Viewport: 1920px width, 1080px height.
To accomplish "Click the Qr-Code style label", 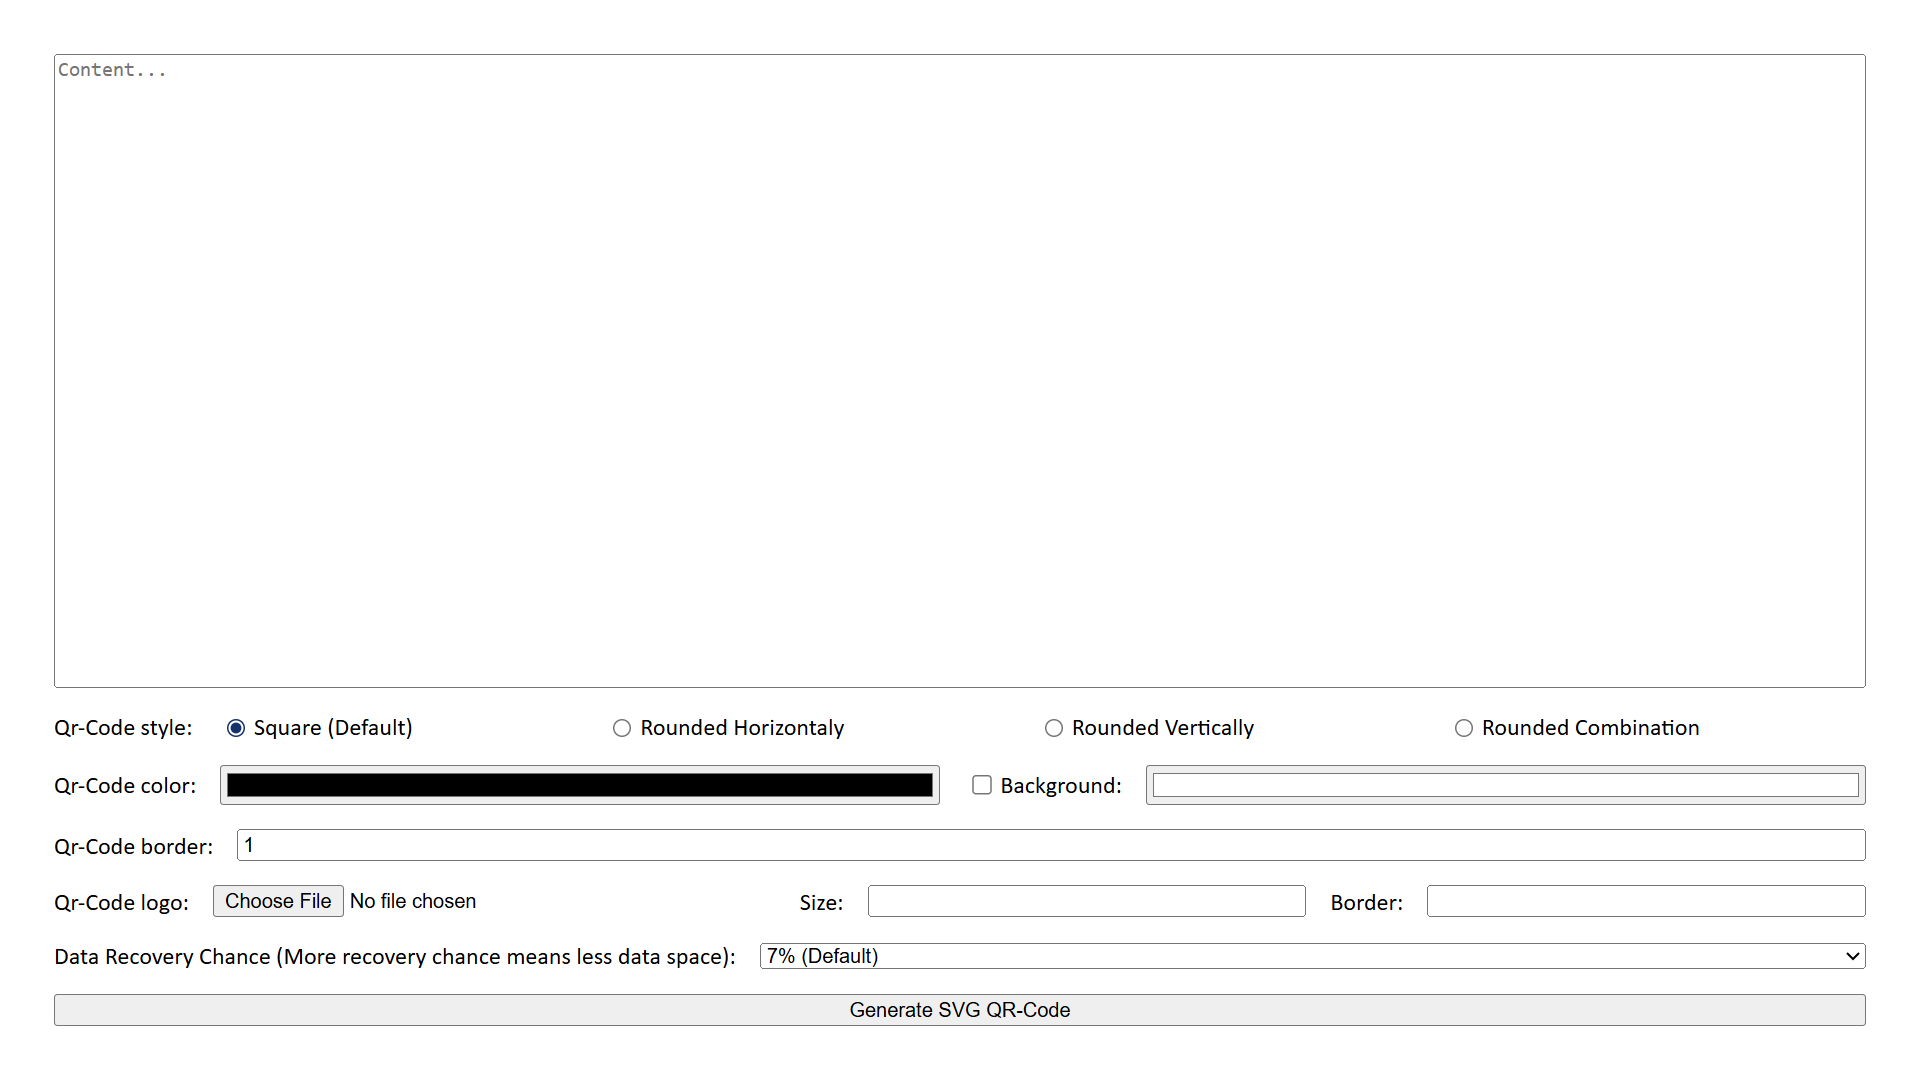I will click(123, 728).
